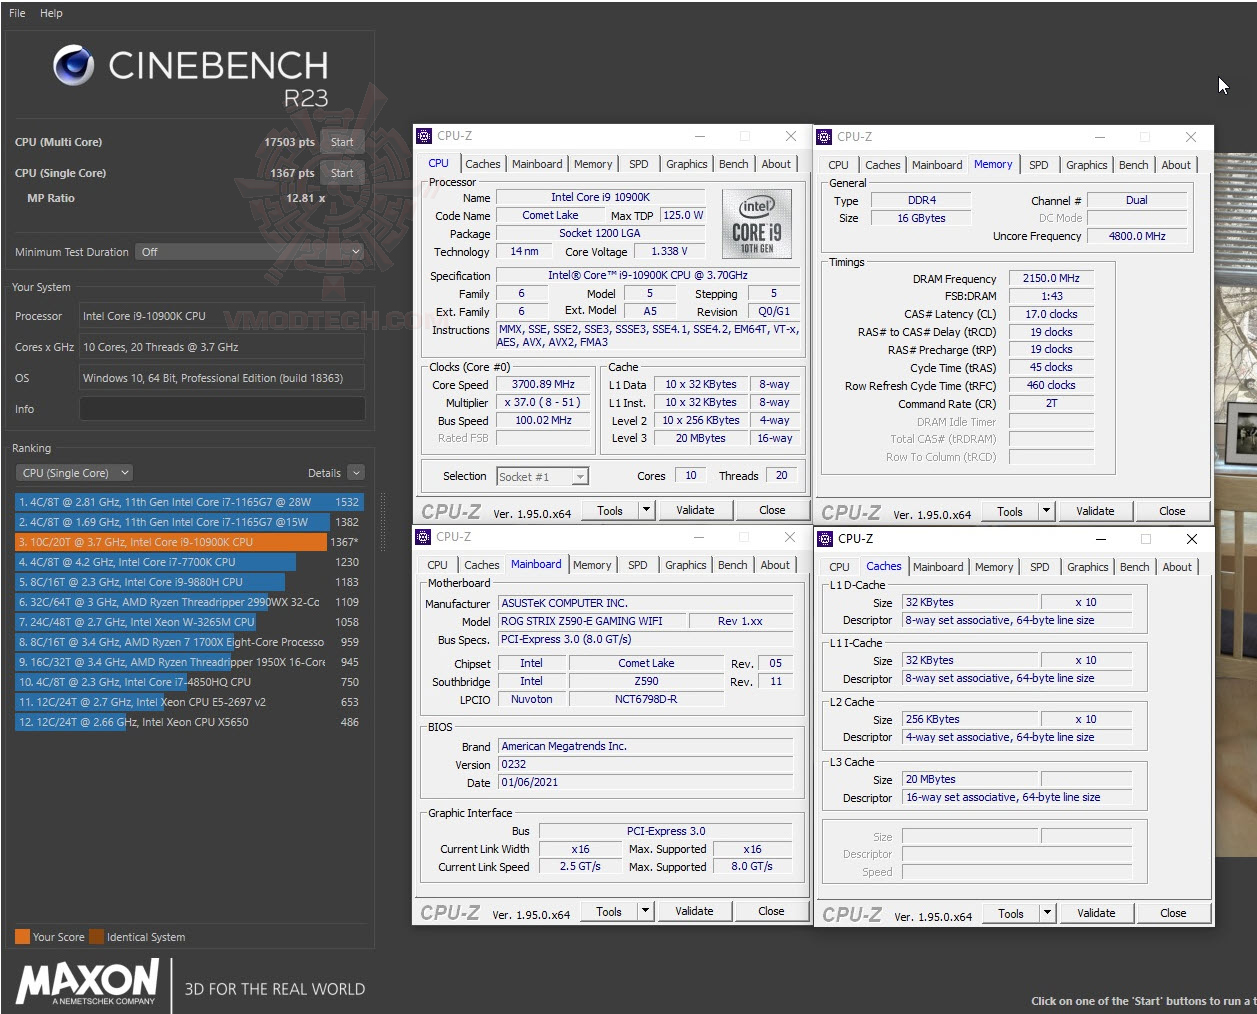Click Close button in CPU window
The width and height of the screenshot is (1257, 1014).
[772, 510]
